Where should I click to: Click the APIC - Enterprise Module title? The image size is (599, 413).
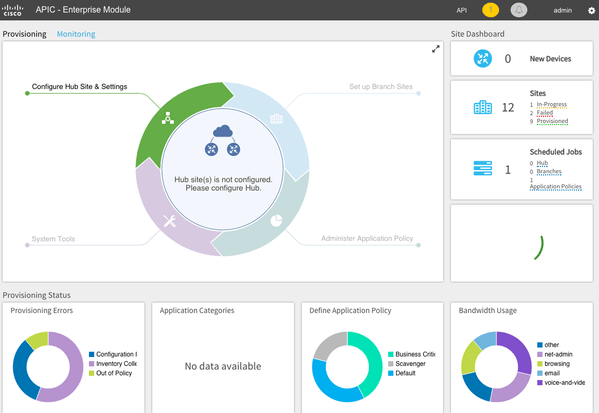point(83,10)
